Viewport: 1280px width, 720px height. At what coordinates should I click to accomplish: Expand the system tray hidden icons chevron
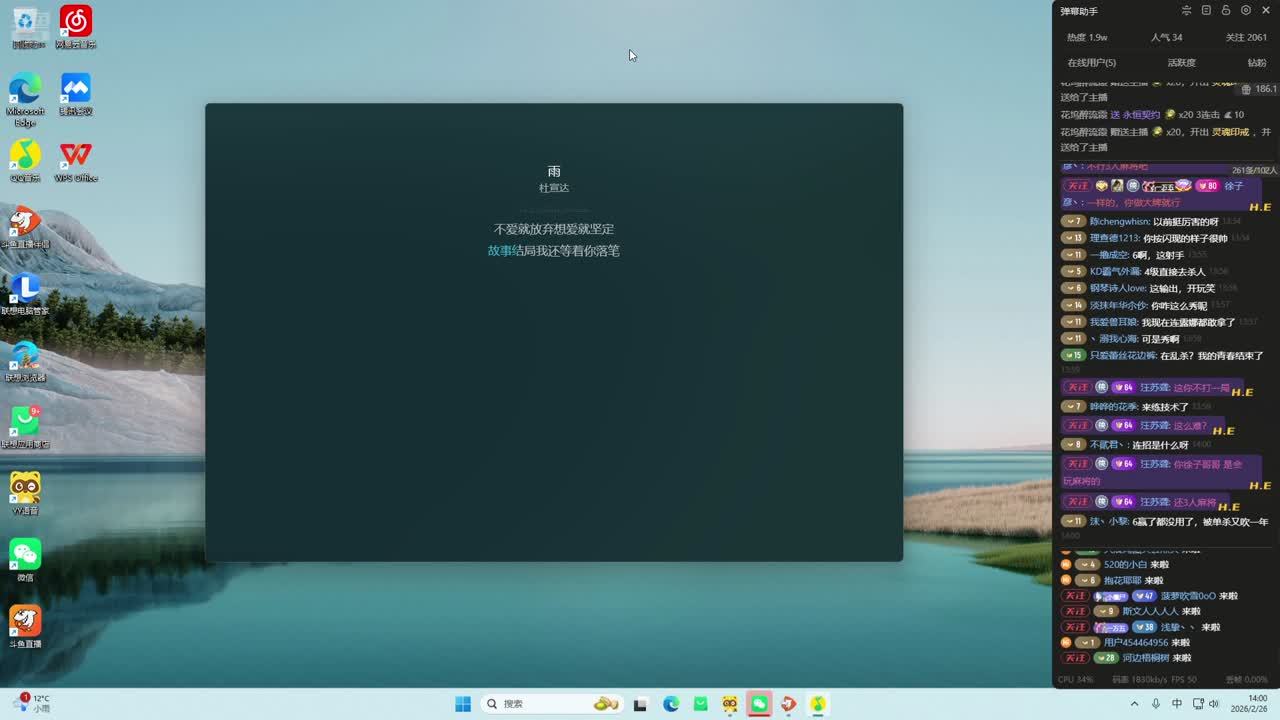point(1134,704)
